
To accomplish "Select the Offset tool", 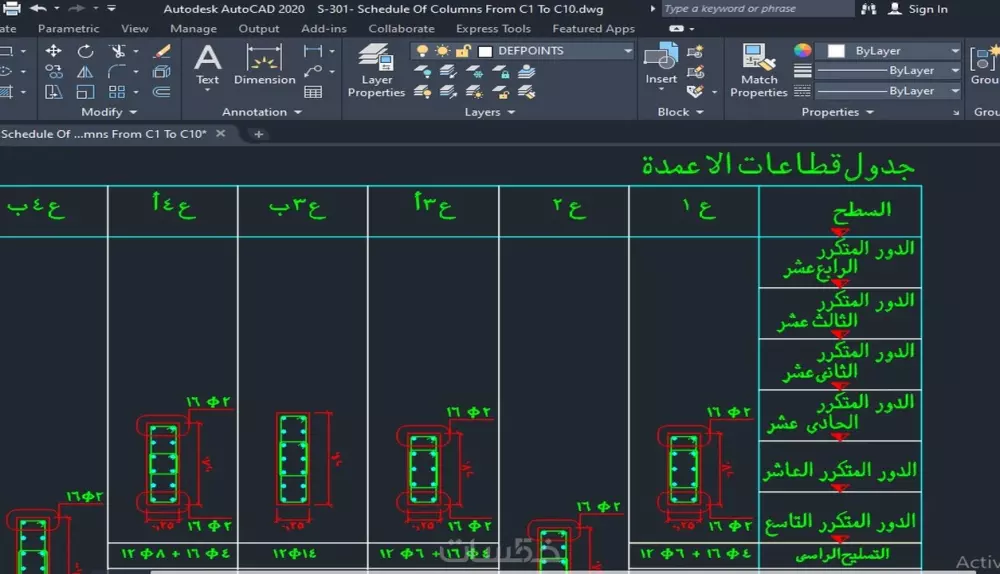I will 162,92.
